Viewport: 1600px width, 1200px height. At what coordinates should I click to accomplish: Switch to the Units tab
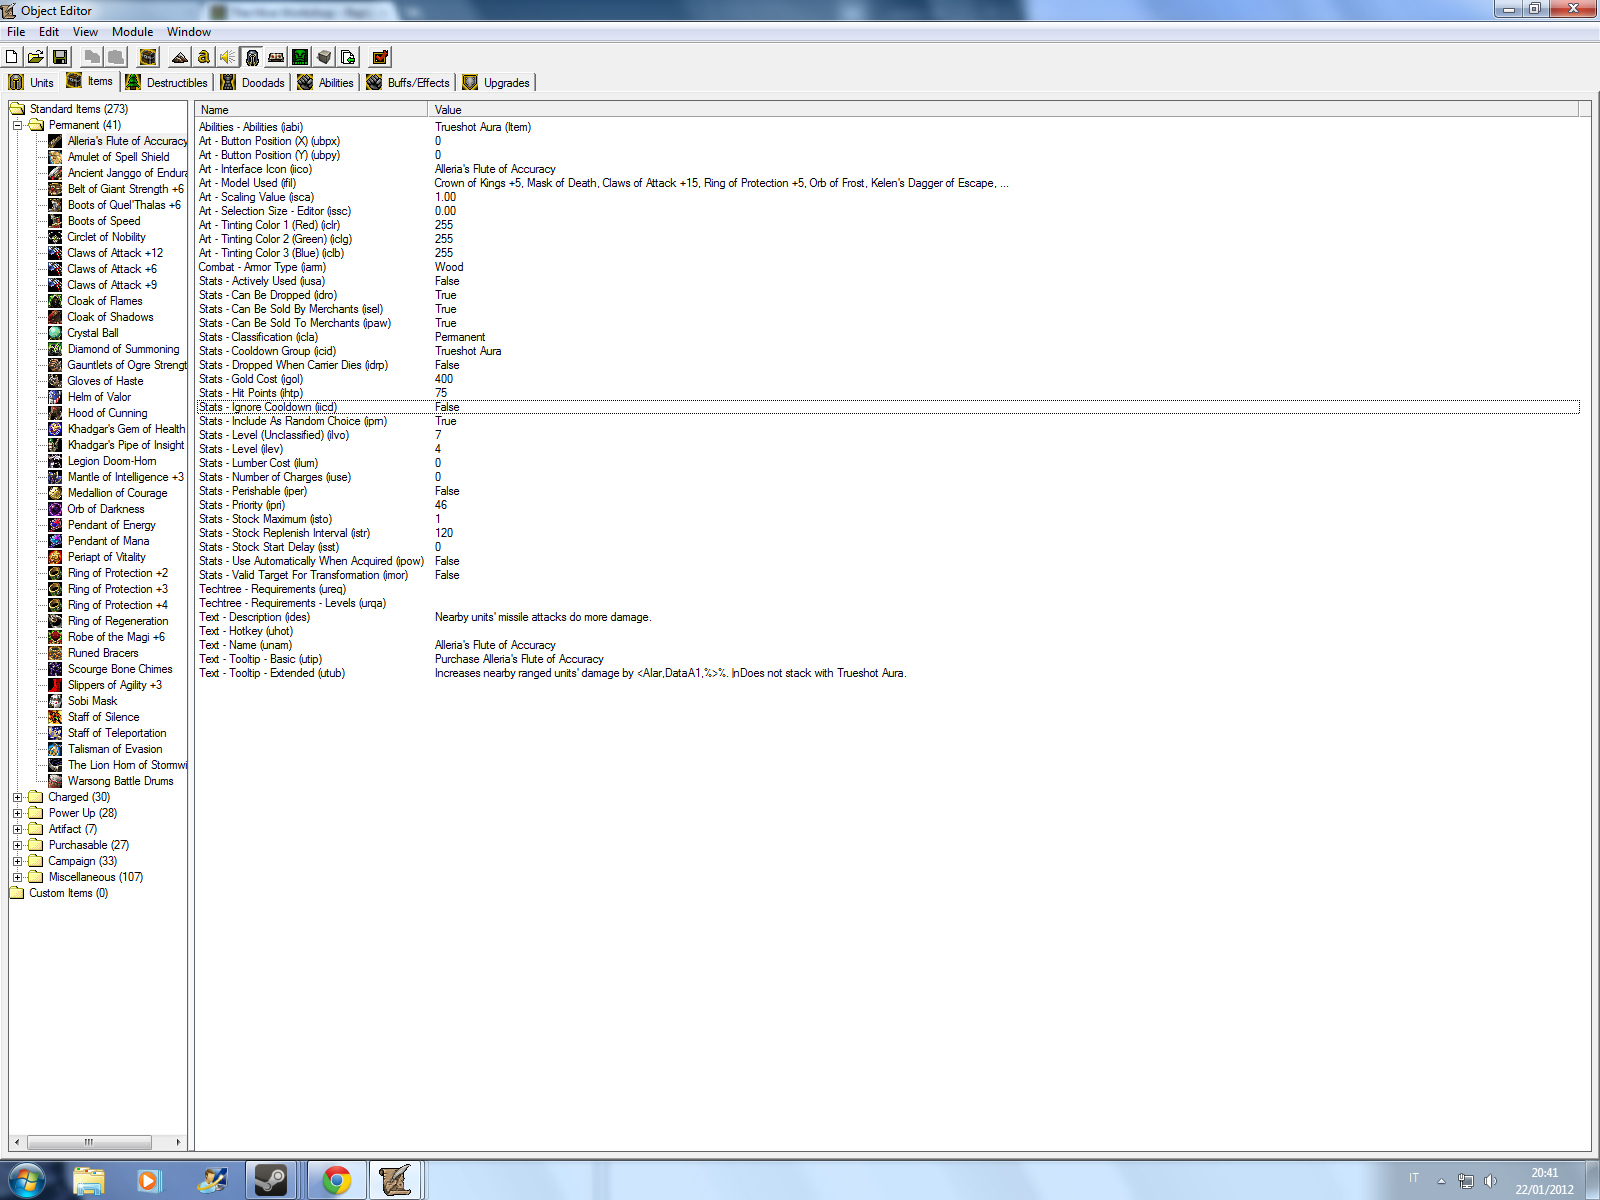31,82
